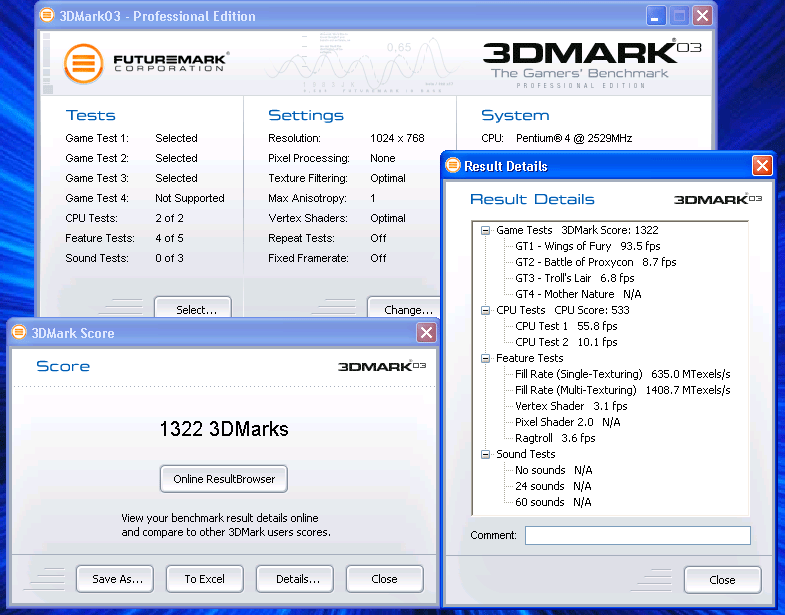Select GT3 - Troll's Lair row
785x615 pixels.
tap(574, 278)
